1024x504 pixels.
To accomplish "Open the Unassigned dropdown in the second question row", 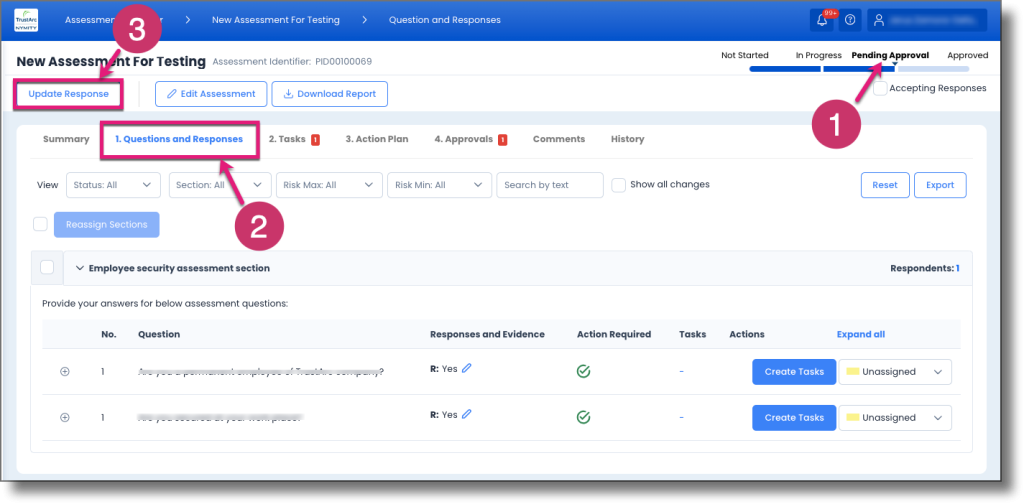I will [895, 418].
